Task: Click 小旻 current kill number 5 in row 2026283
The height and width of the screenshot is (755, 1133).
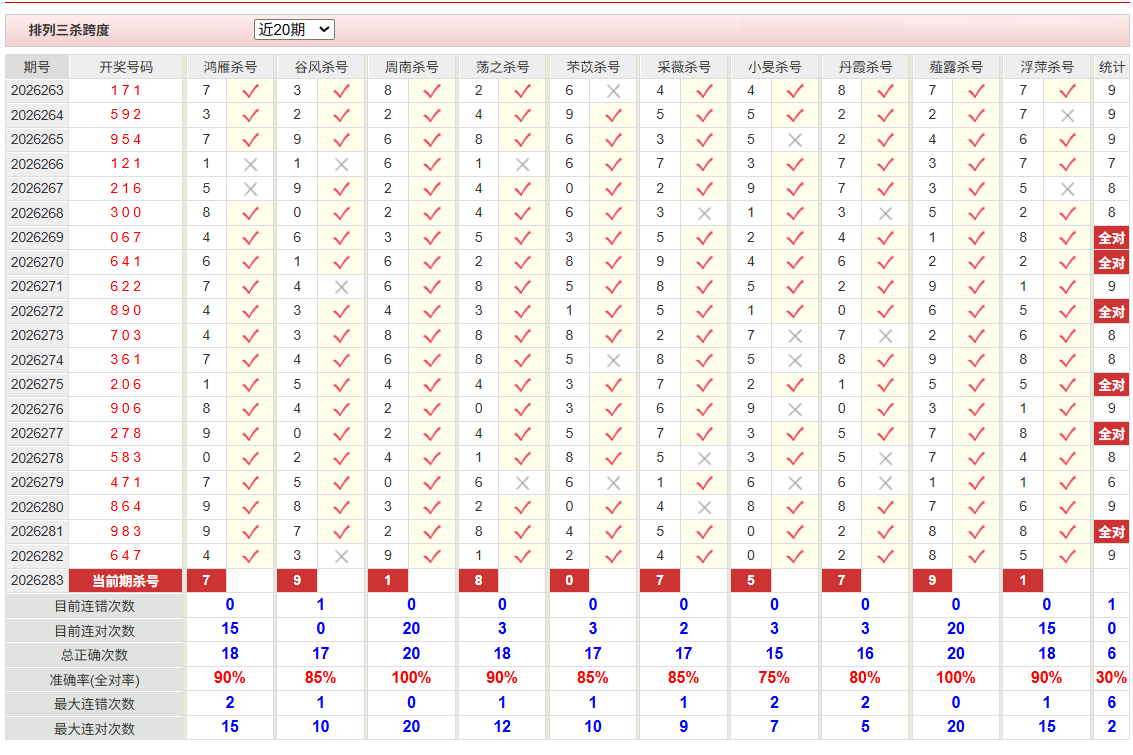Action: tap(751, 580)
